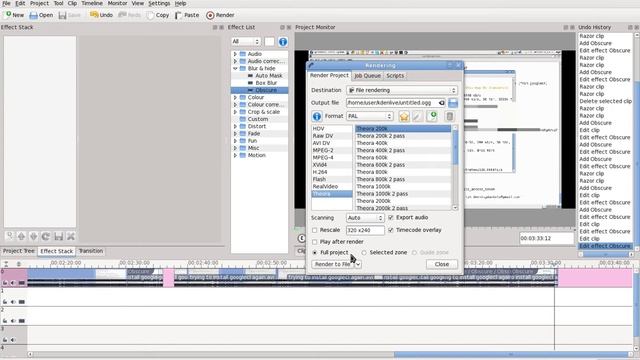This screenshot has width=640, height=360.
Task: Open the Settings menu
Action: pyautogui.click(x=159, y=3)
